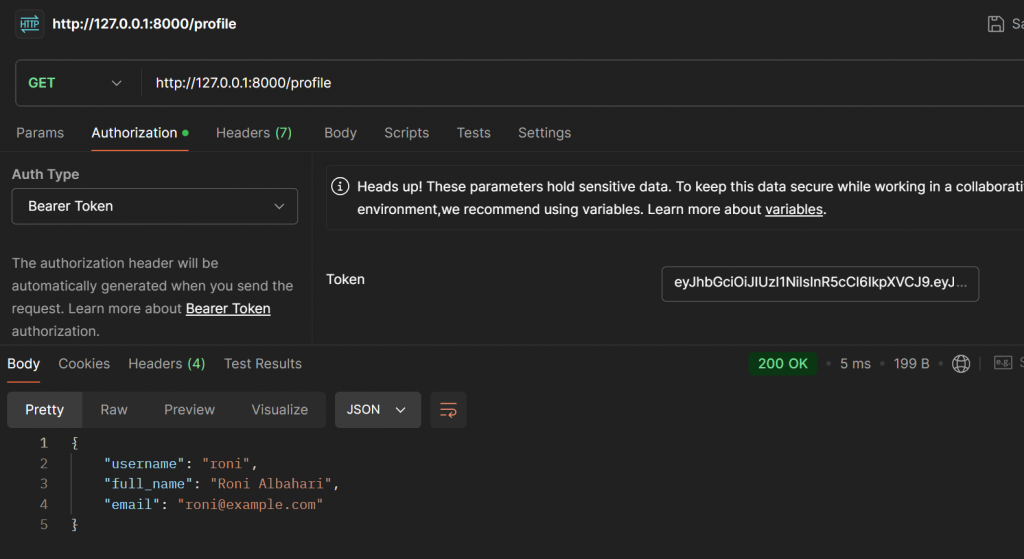Select the Visualize response view
Screen dimensions: 1024x559
pyautogui.click(x=280, y=410)
